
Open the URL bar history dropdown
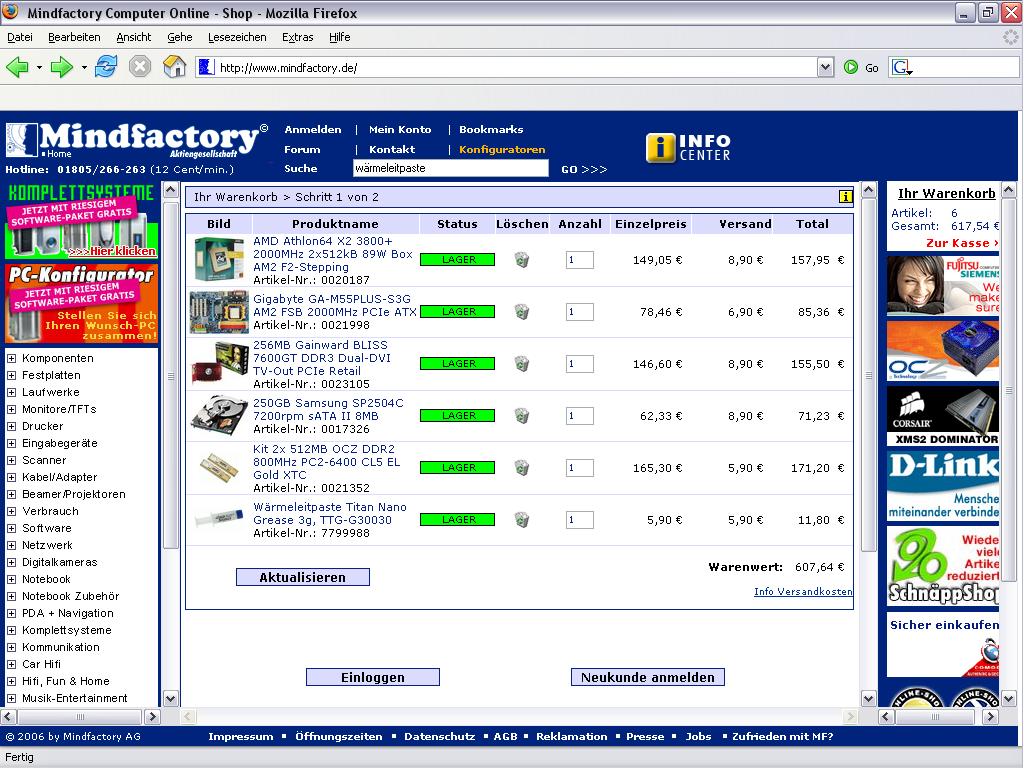825,67
